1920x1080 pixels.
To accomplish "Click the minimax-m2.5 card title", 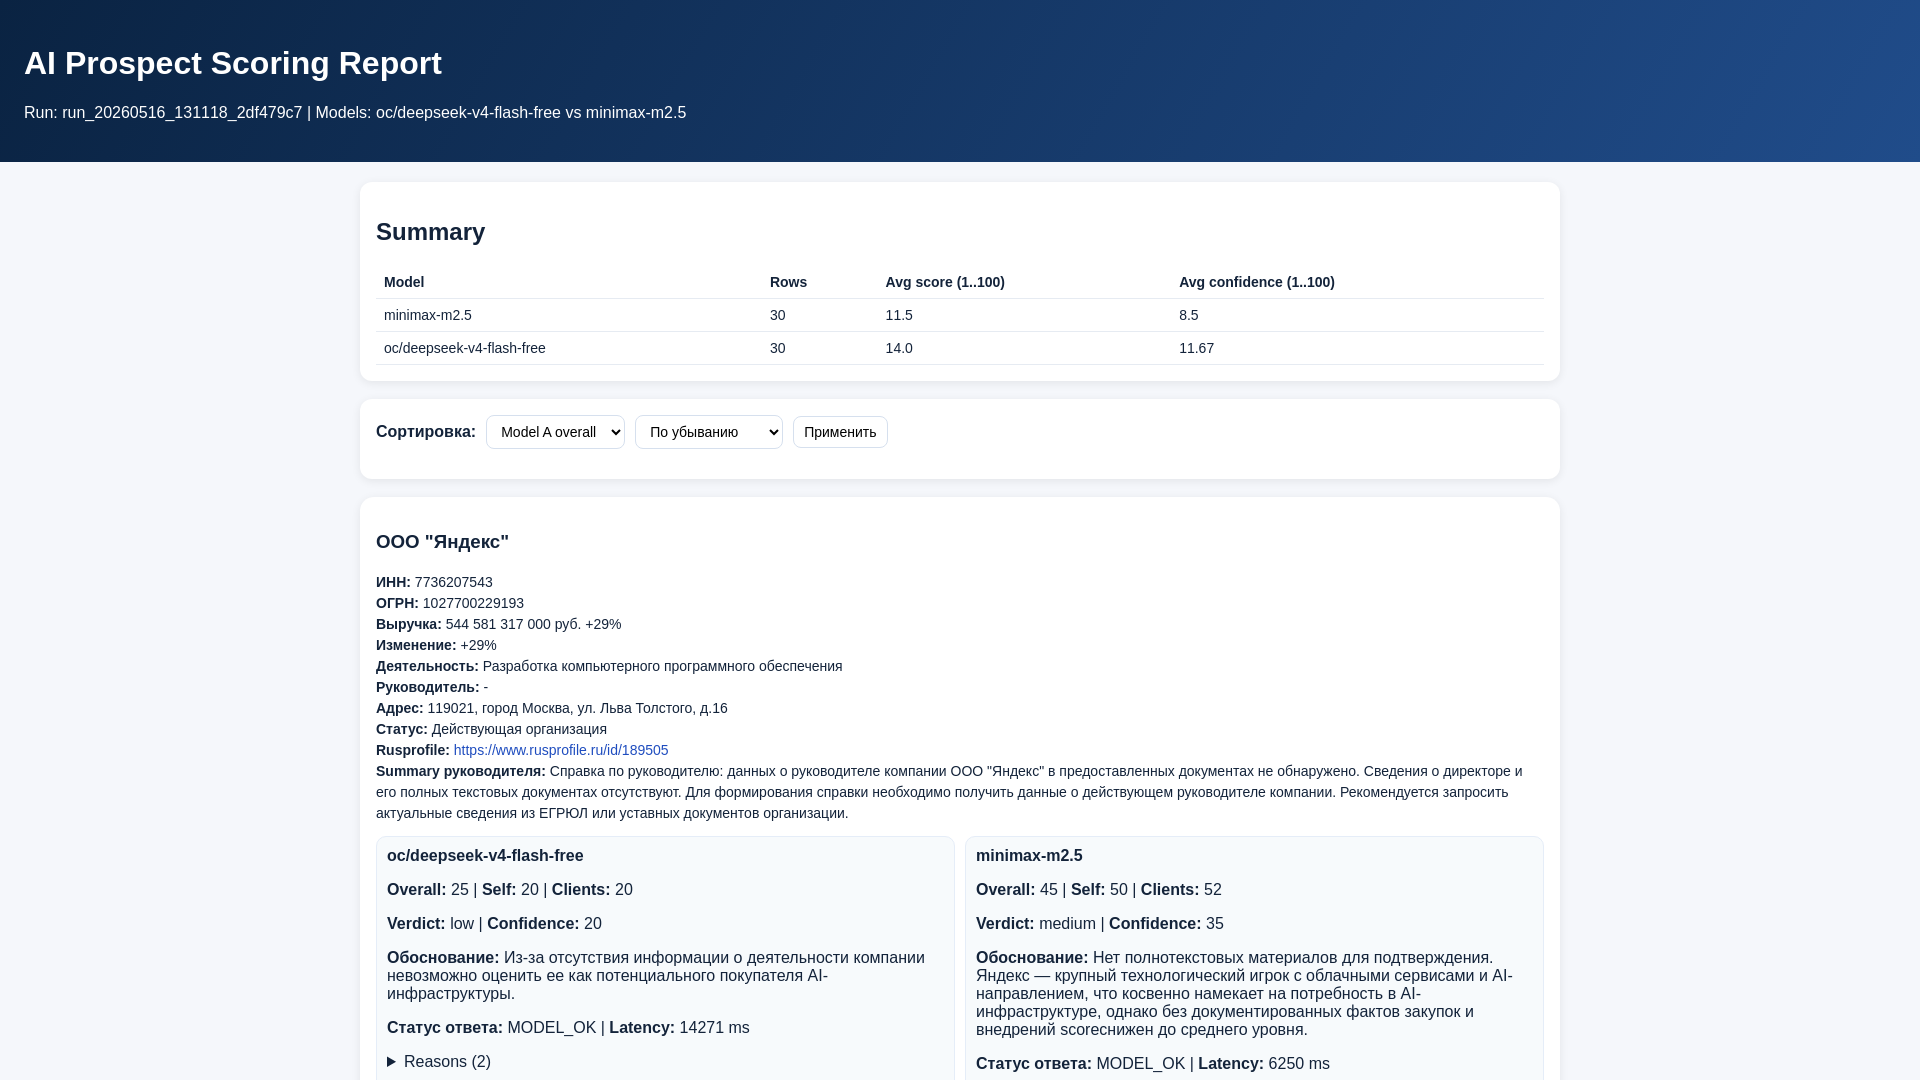I will click(1029, 856).
